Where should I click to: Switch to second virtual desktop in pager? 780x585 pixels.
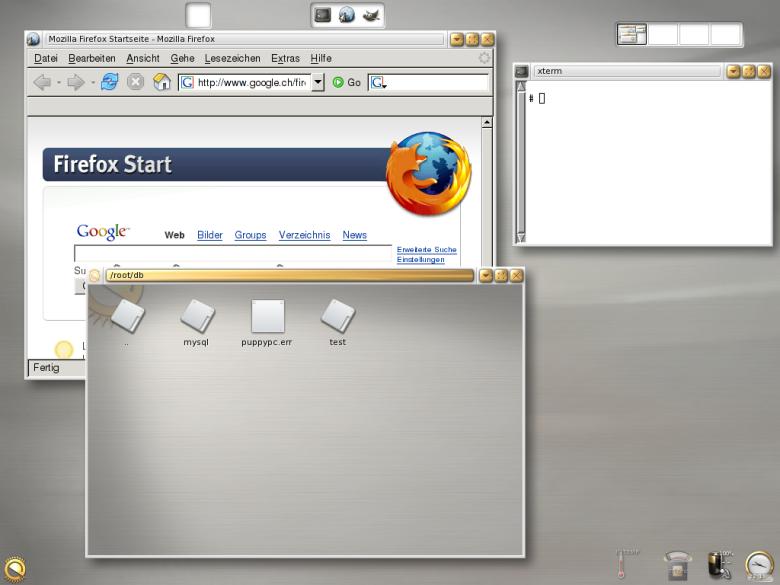point(663,34)
